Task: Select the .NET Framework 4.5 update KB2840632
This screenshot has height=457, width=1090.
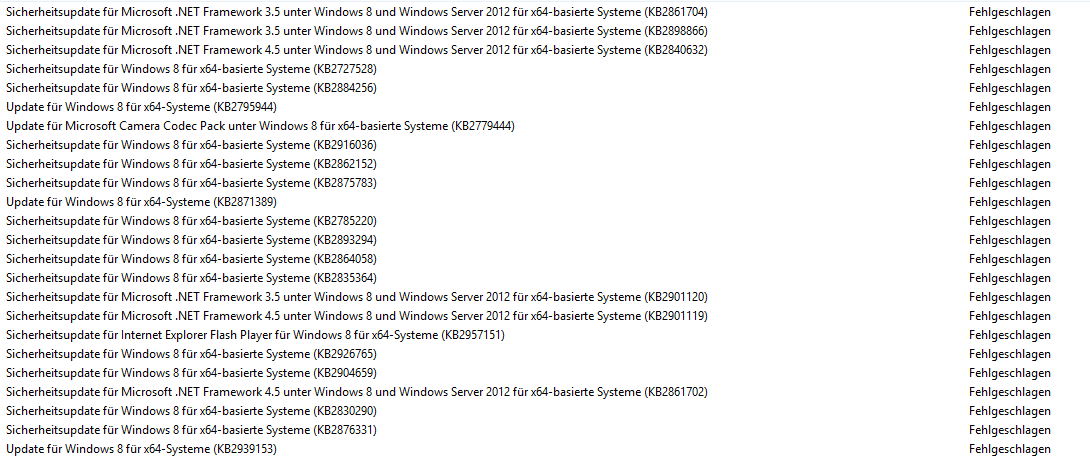Action: pos(356,50)
